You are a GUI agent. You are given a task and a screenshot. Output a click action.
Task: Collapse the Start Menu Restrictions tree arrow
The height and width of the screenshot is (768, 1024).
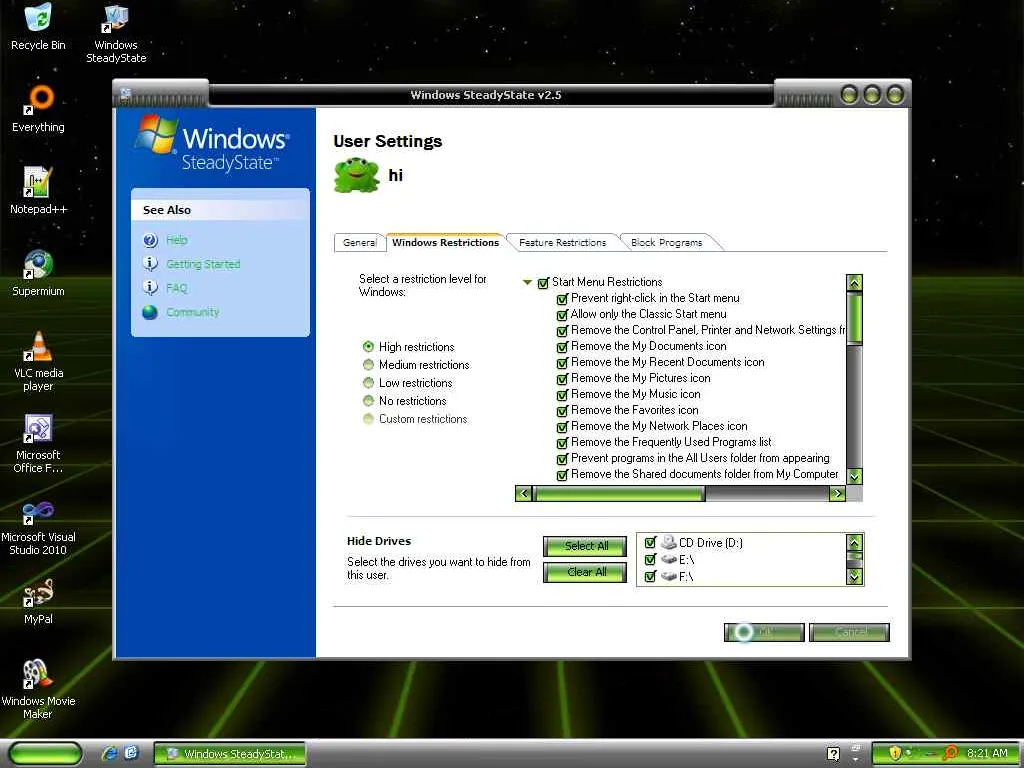(527, 283)
